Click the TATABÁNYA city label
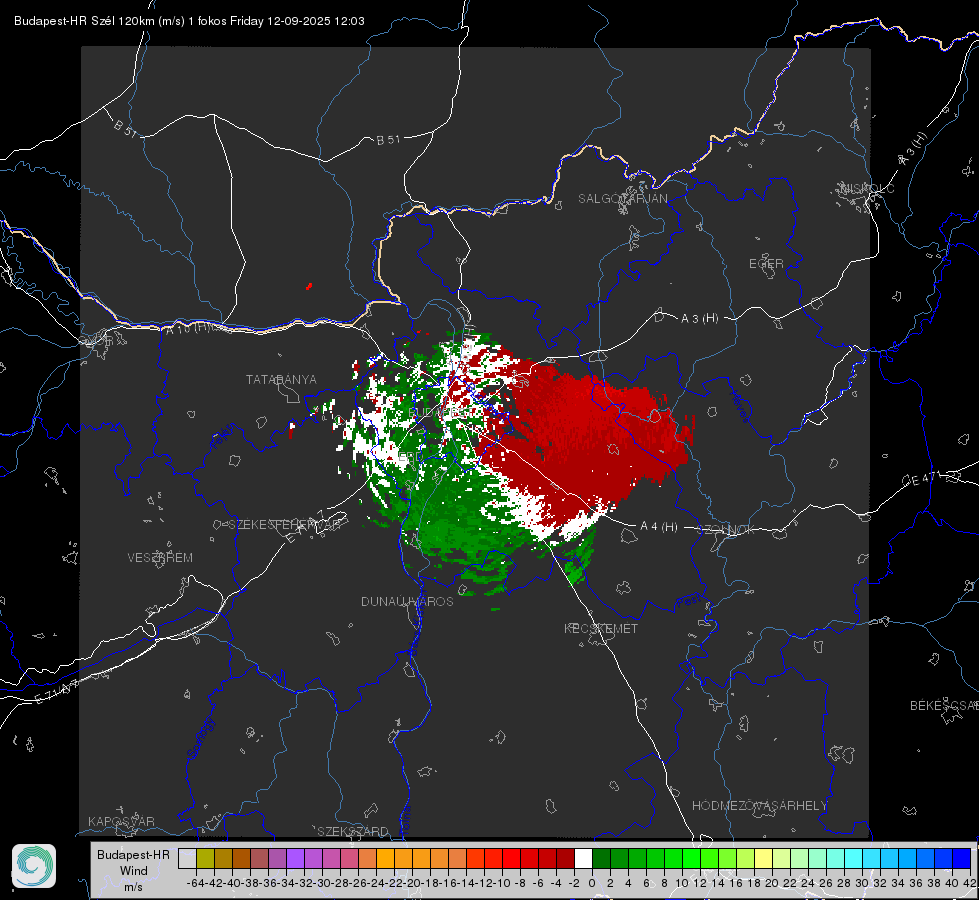The image size is (979, 900). click(x=281, y=379)
